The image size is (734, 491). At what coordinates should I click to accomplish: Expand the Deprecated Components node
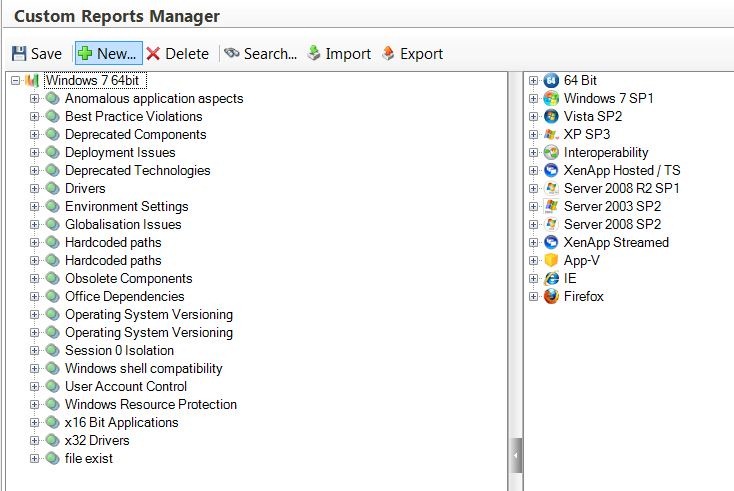coord(34,134)
